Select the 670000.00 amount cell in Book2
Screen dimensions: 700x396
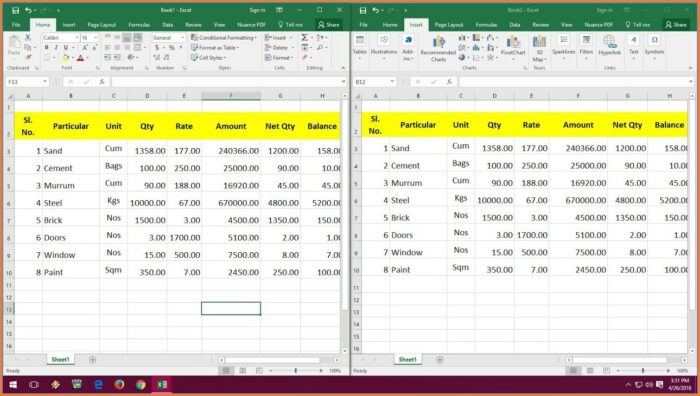coord(578,200)
